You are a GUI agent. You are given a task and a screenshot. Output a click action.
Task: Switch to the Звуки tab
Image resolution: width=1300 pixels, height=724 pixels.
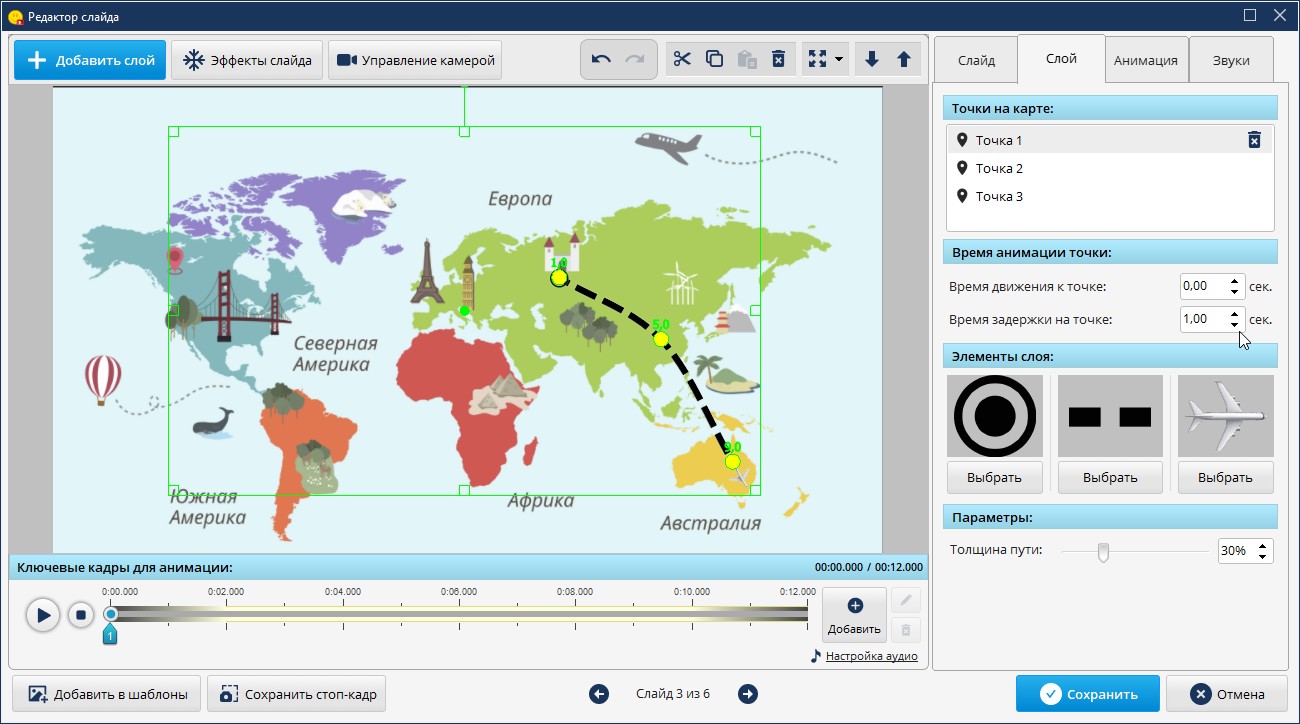click(1231, 60)
